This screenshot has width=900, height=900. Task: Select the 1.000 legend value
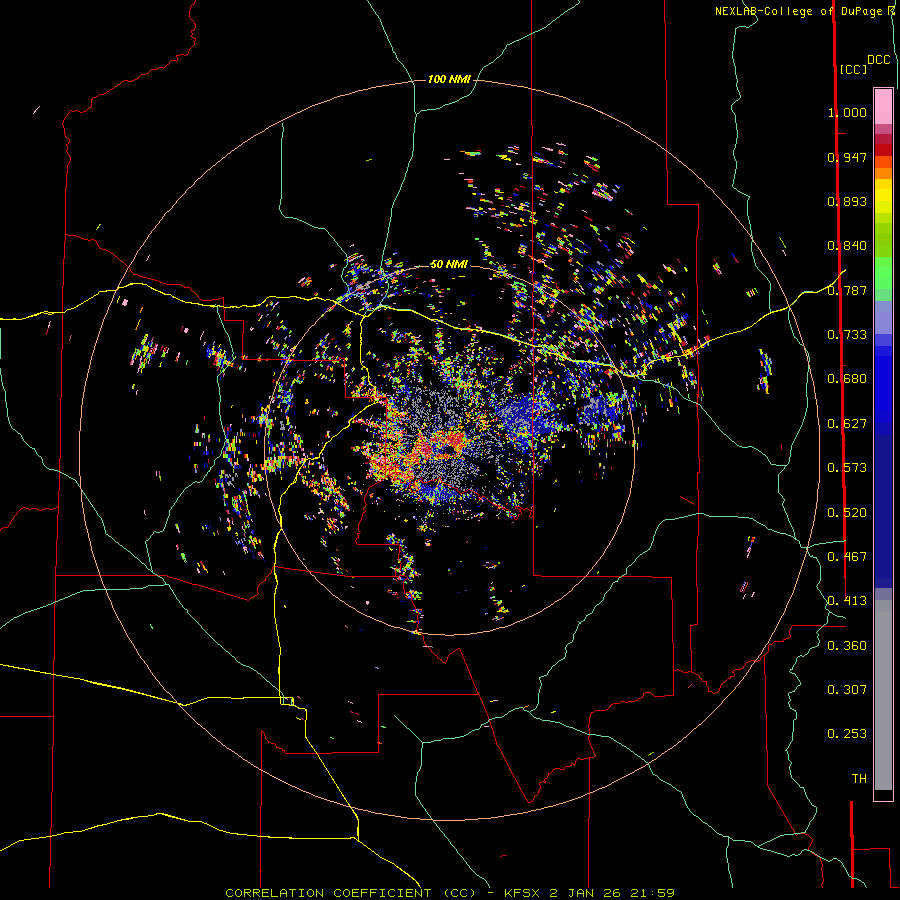(x=847, y=112)
